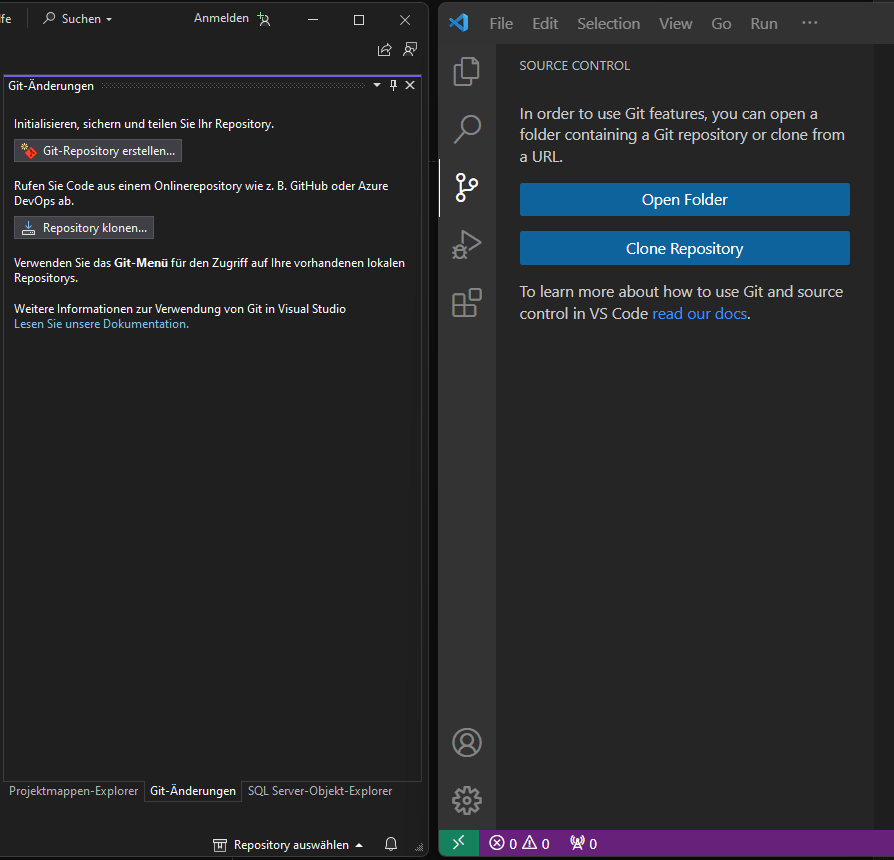Viewport: 894px width, 860px height.
Task: Open VS Code overflow menu ellipsis
Action: pyautogui.click(x=810, y=23)
